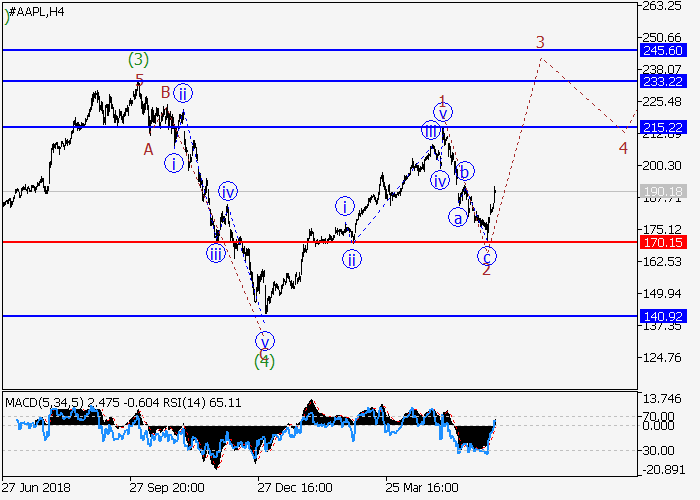Click the red wave A label
The width and height of the screenshot is (700, 500).
(147, 149)
